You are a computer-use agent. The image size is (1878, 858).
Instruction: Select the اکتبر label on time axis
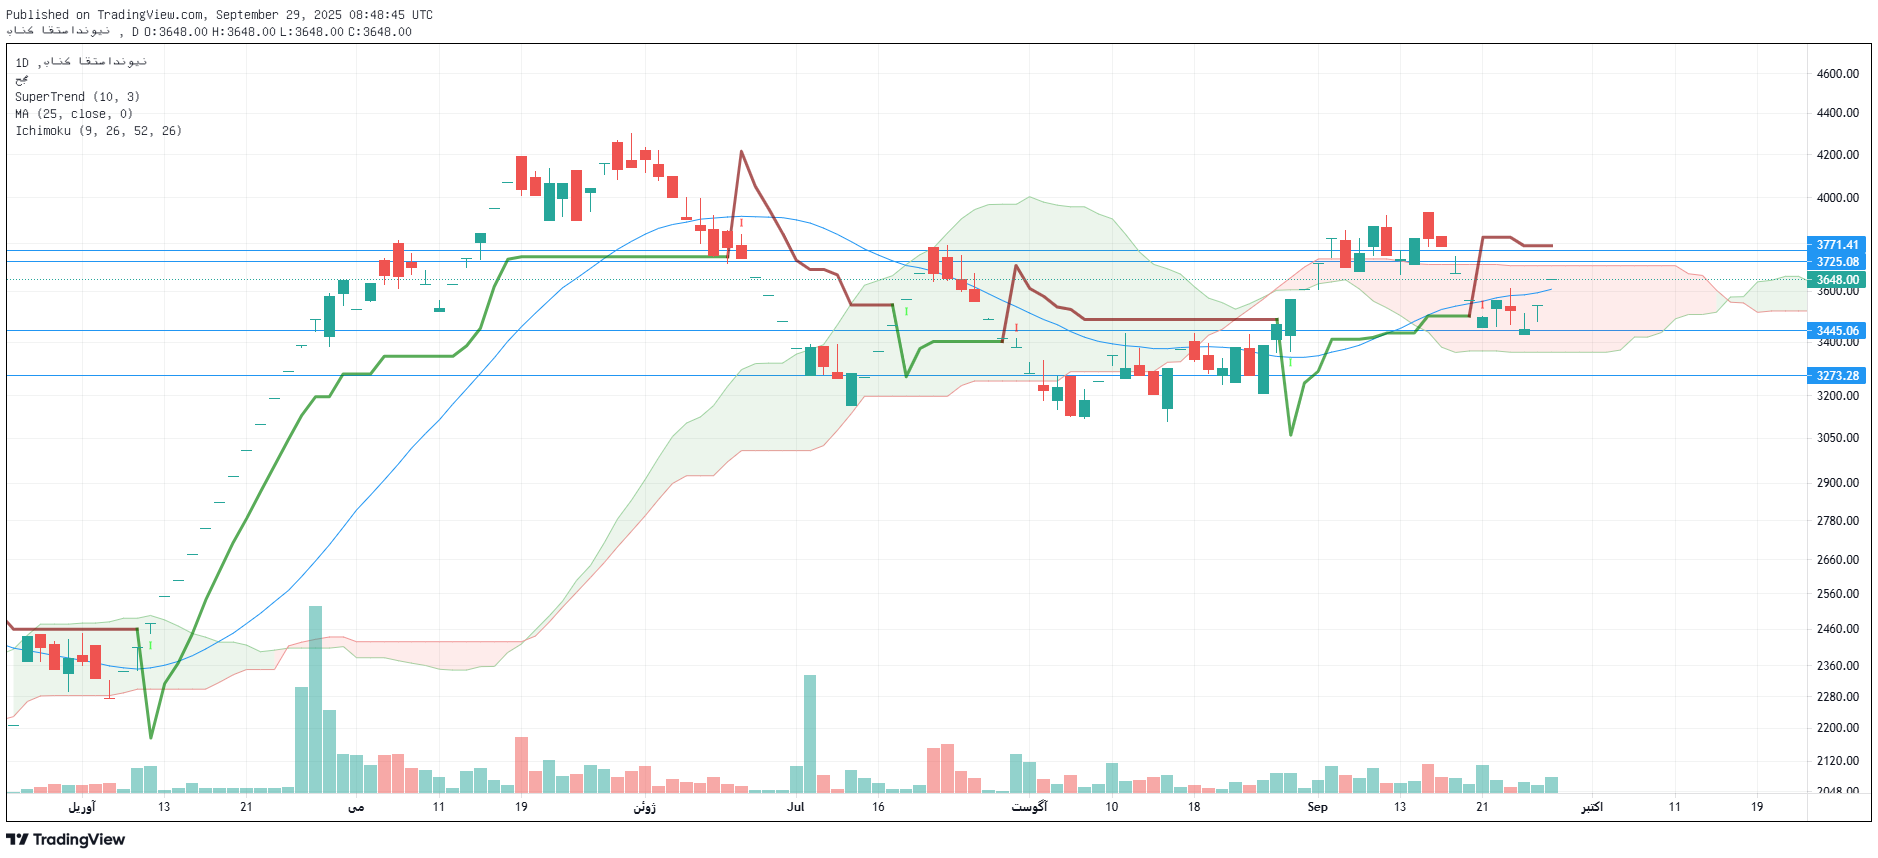[x=1591, y=807]
